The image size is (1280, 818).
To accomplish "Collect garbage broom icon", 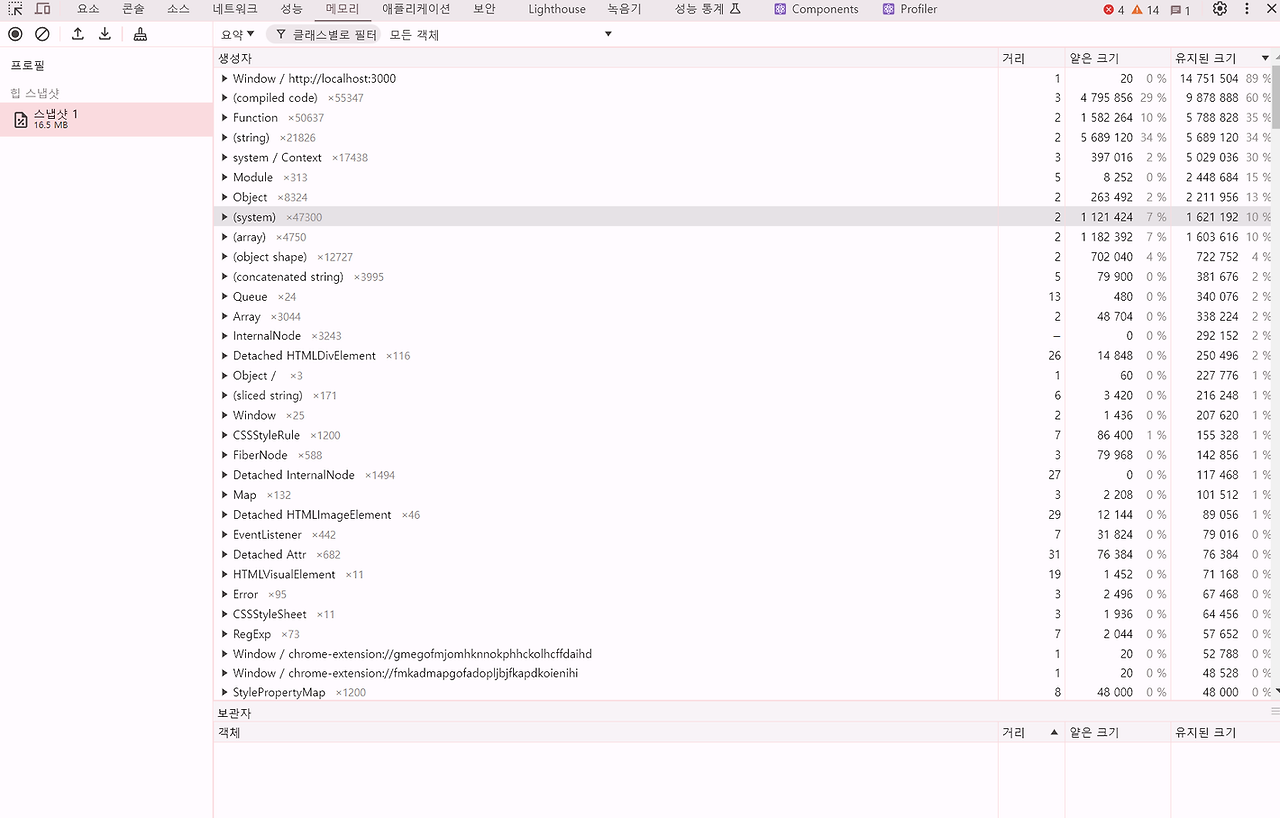I will (x=140, y=34).
